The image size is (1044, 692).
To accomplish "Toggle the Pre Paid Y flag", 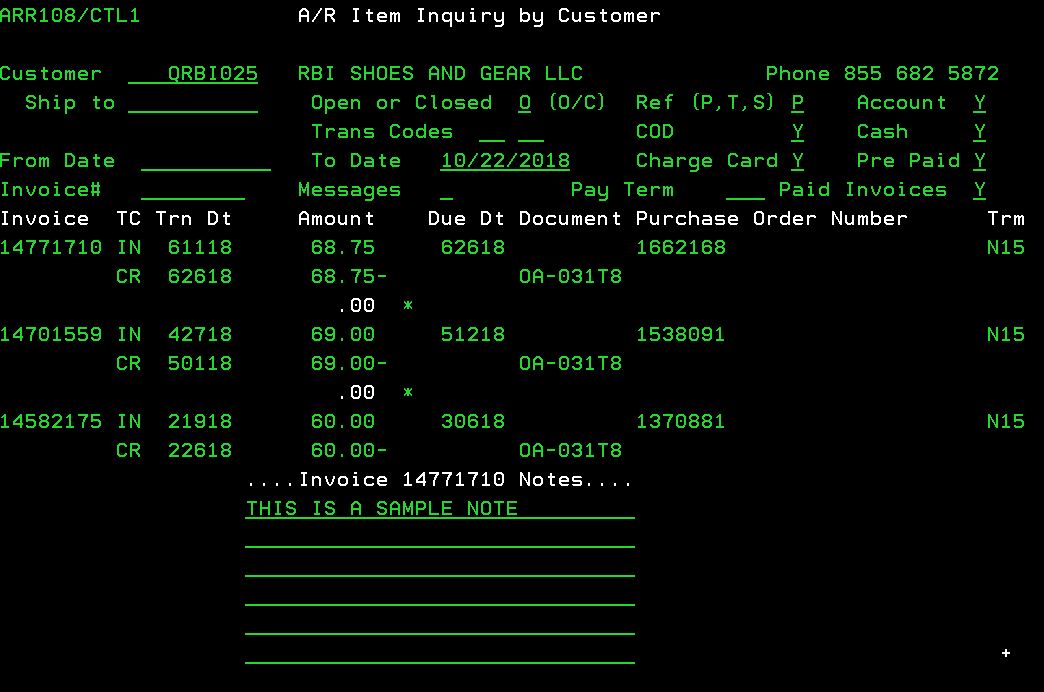I will (979, 161).
